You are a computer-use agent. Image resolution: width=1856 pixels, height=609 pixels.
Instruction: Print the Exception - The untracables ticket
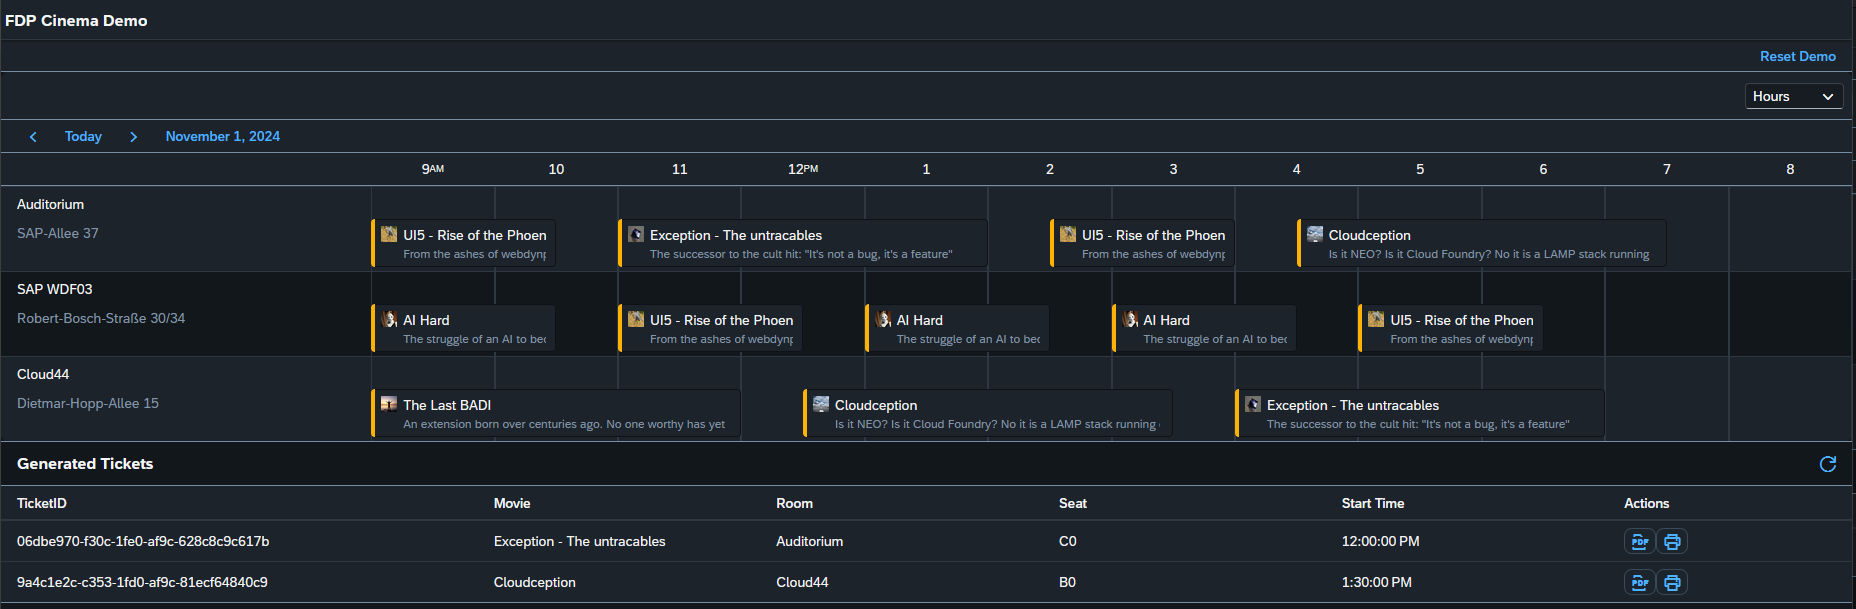(1672, 541)
